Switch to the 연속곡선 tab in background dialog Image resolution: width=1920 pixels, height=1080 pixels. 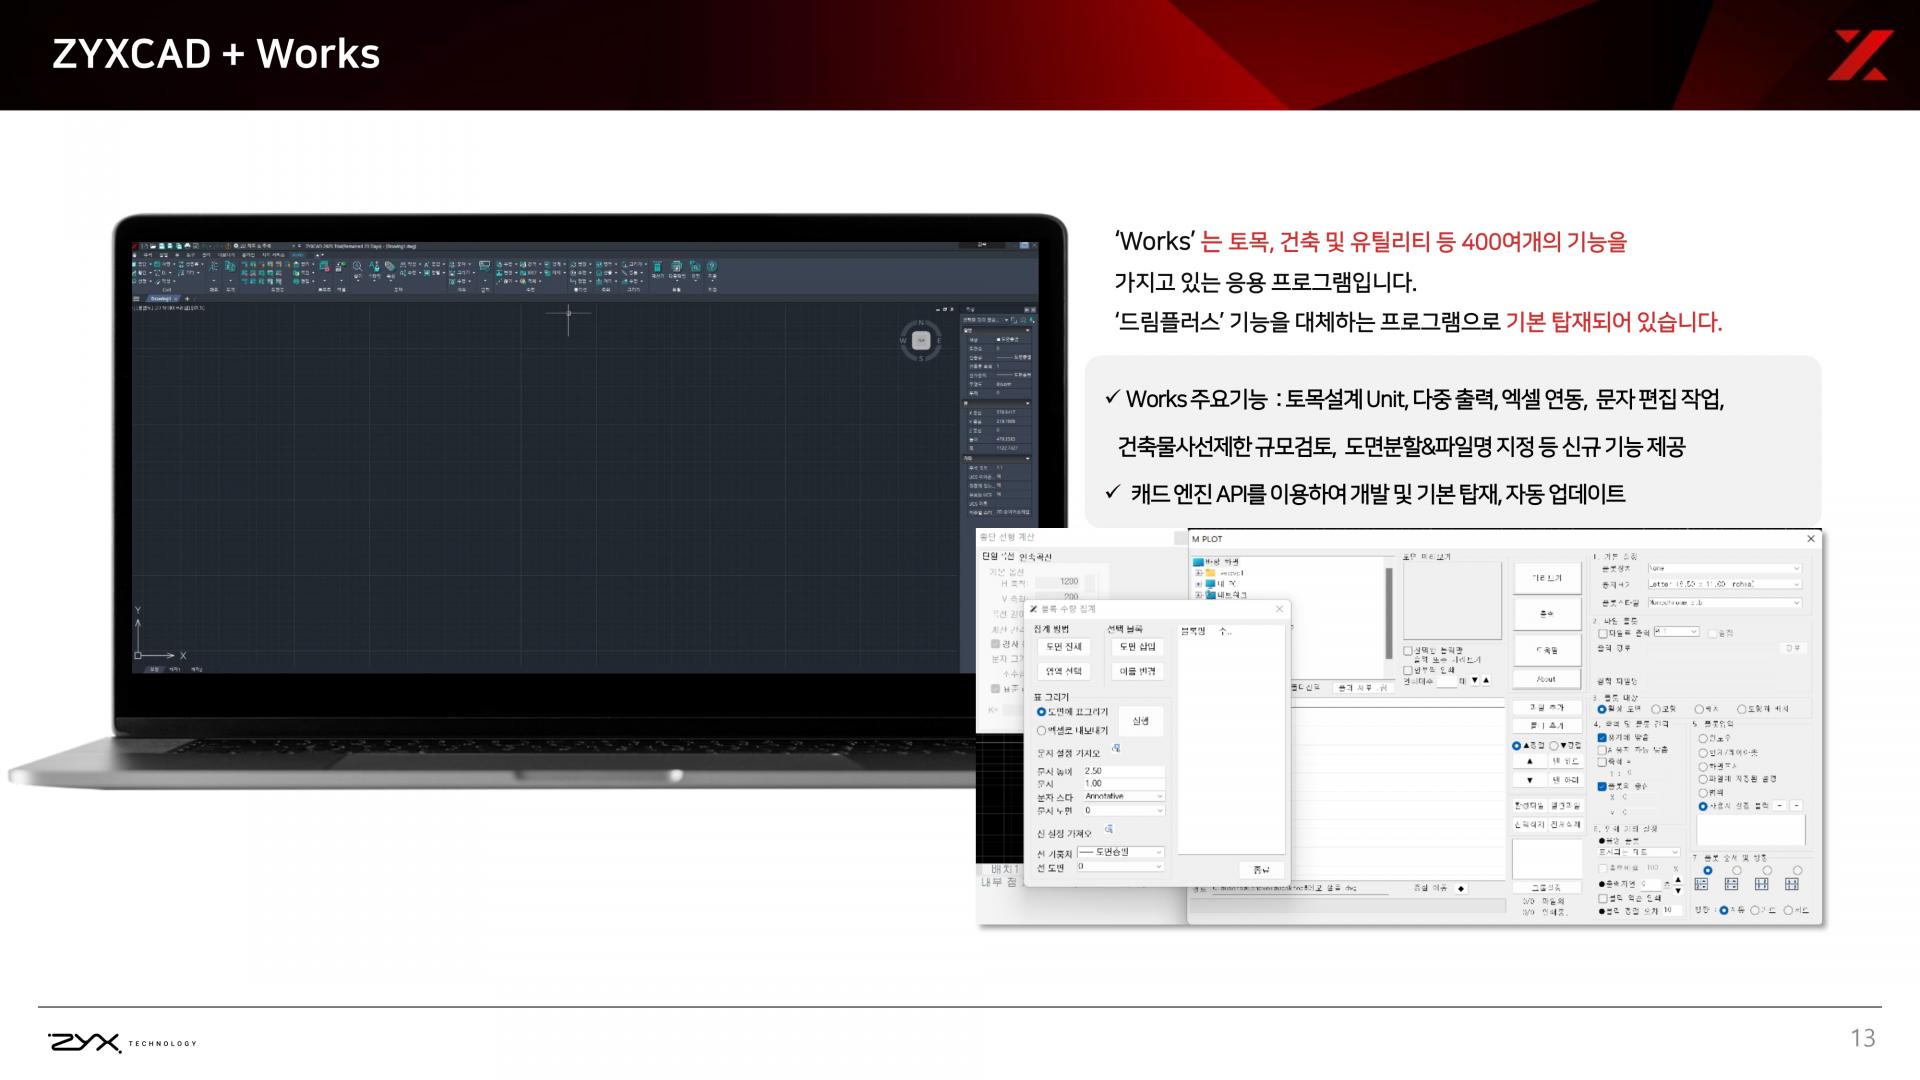coord(1035,557)
